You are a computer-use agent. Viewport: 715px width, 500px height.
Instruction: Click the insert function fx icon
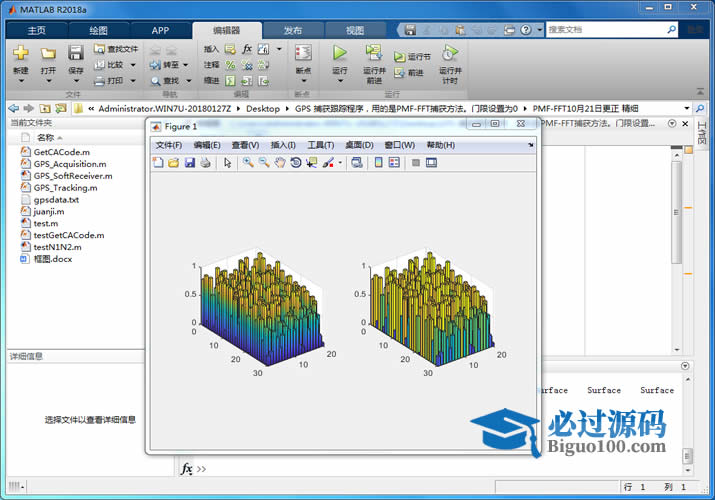[x=247, y=49]
